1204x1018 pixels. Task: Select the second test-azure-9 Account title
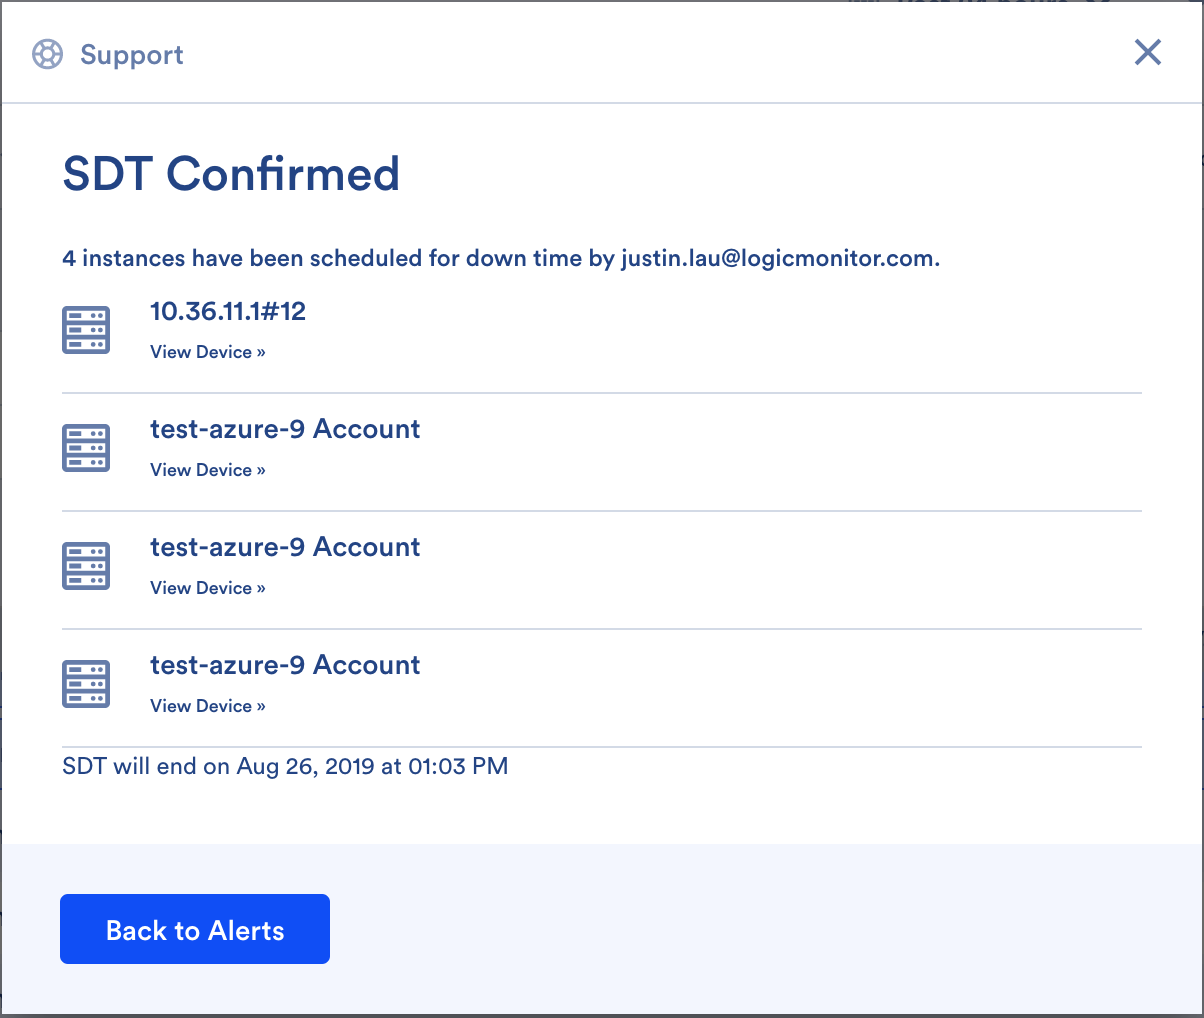tap(285, 547)
